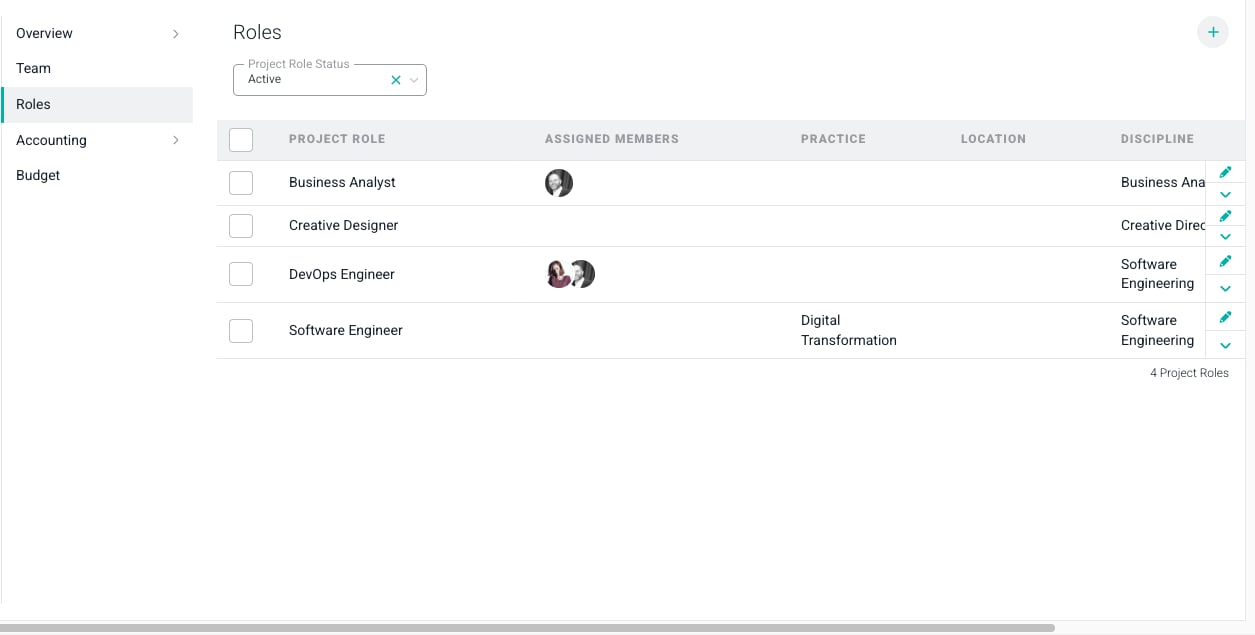Image resolution: width=1255 pixels, height=635 pixels.
Task: Expand the Software Engineer row chevron
Action: (1225, 345)
